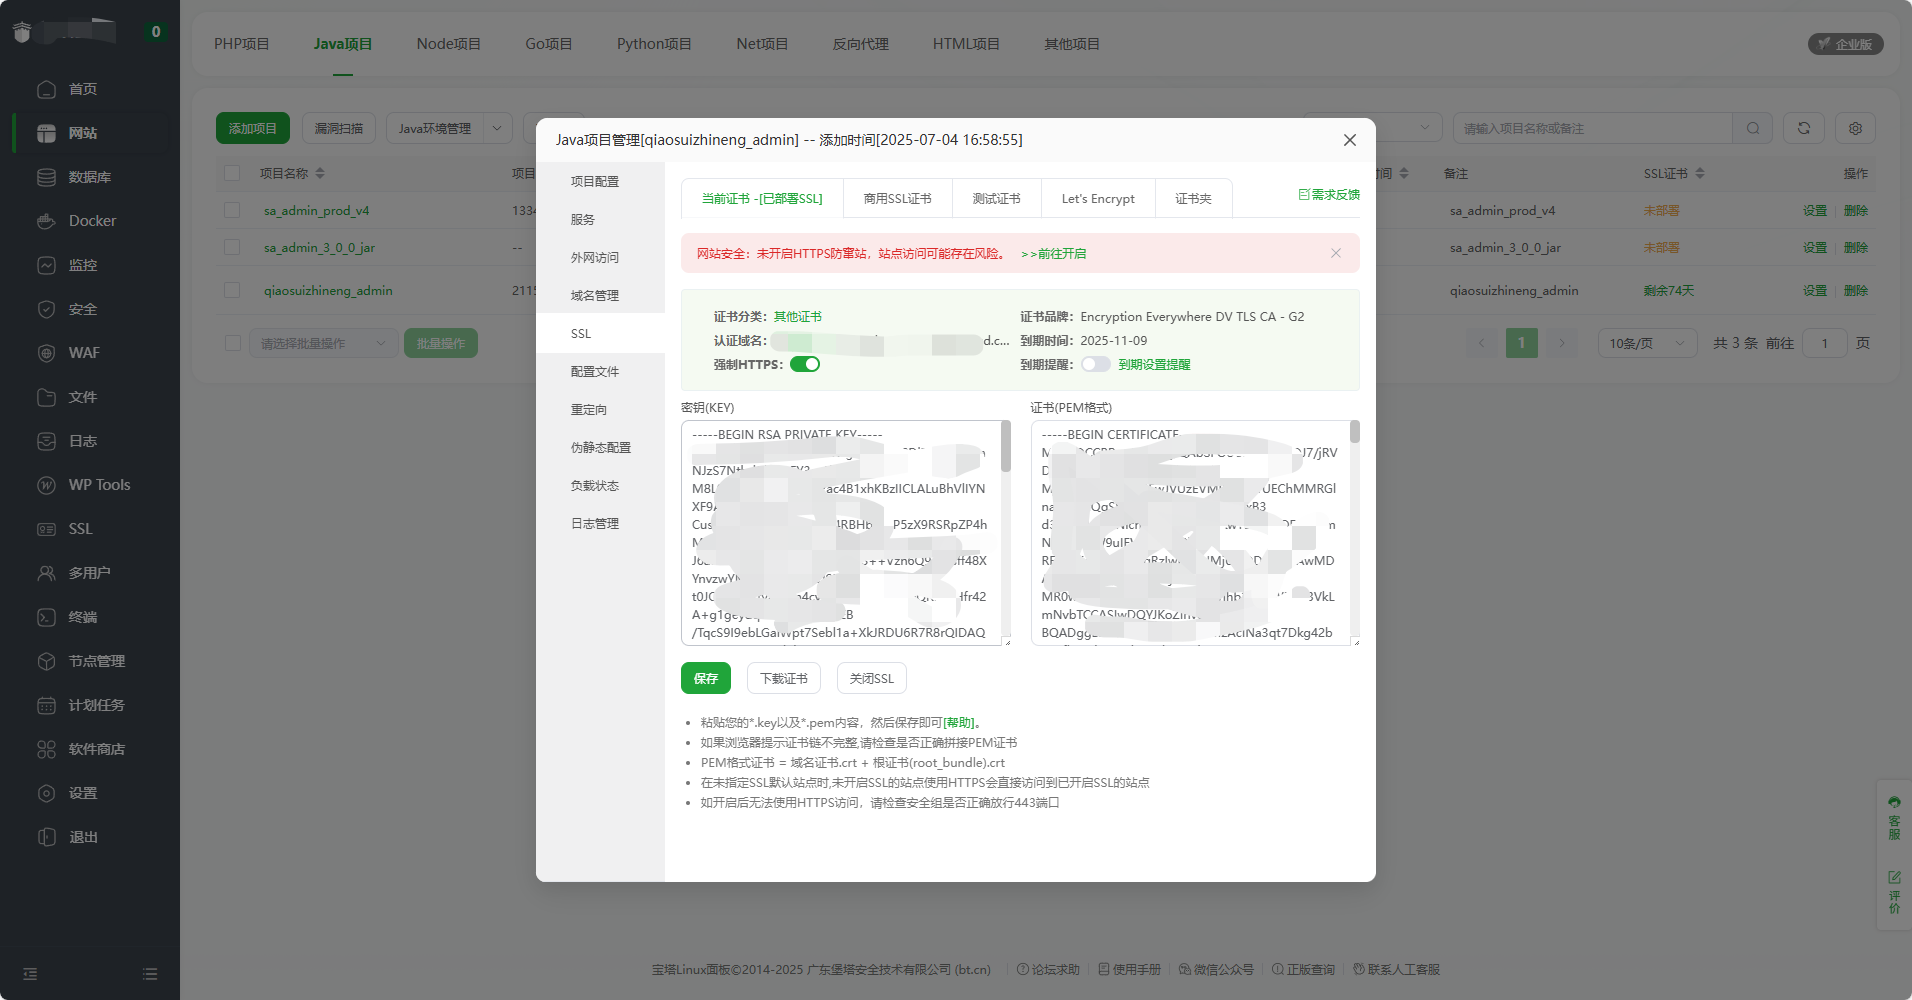Viewport: 1912px width, 1000px height.
Task: Check the batch operation checkbox
Action: pyautogui.click(x=233, y=343)
